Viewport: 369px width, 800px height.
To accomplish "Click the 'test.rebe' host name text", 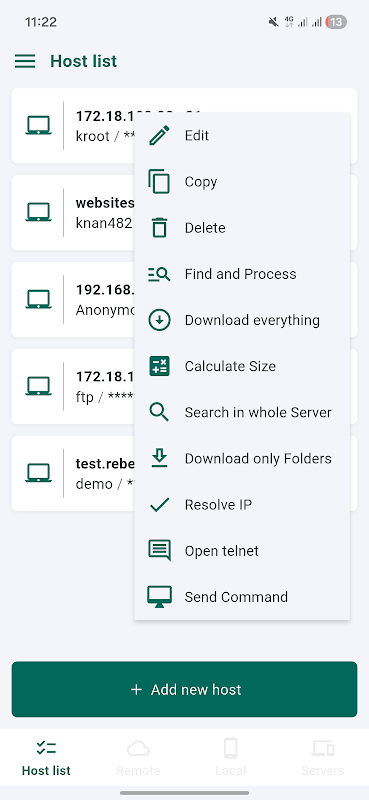I will [x=105, y=464].
